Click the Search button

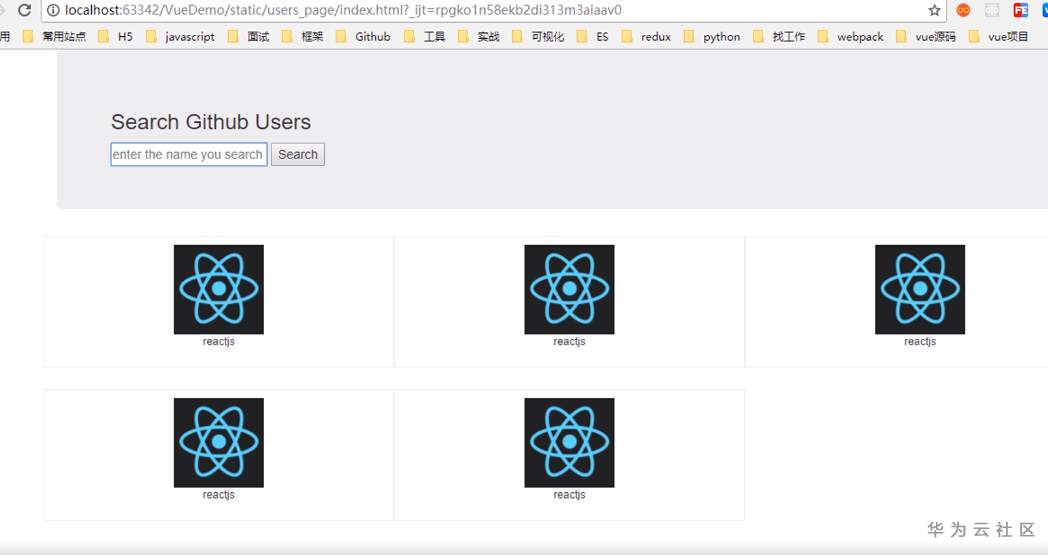point(297,154)
